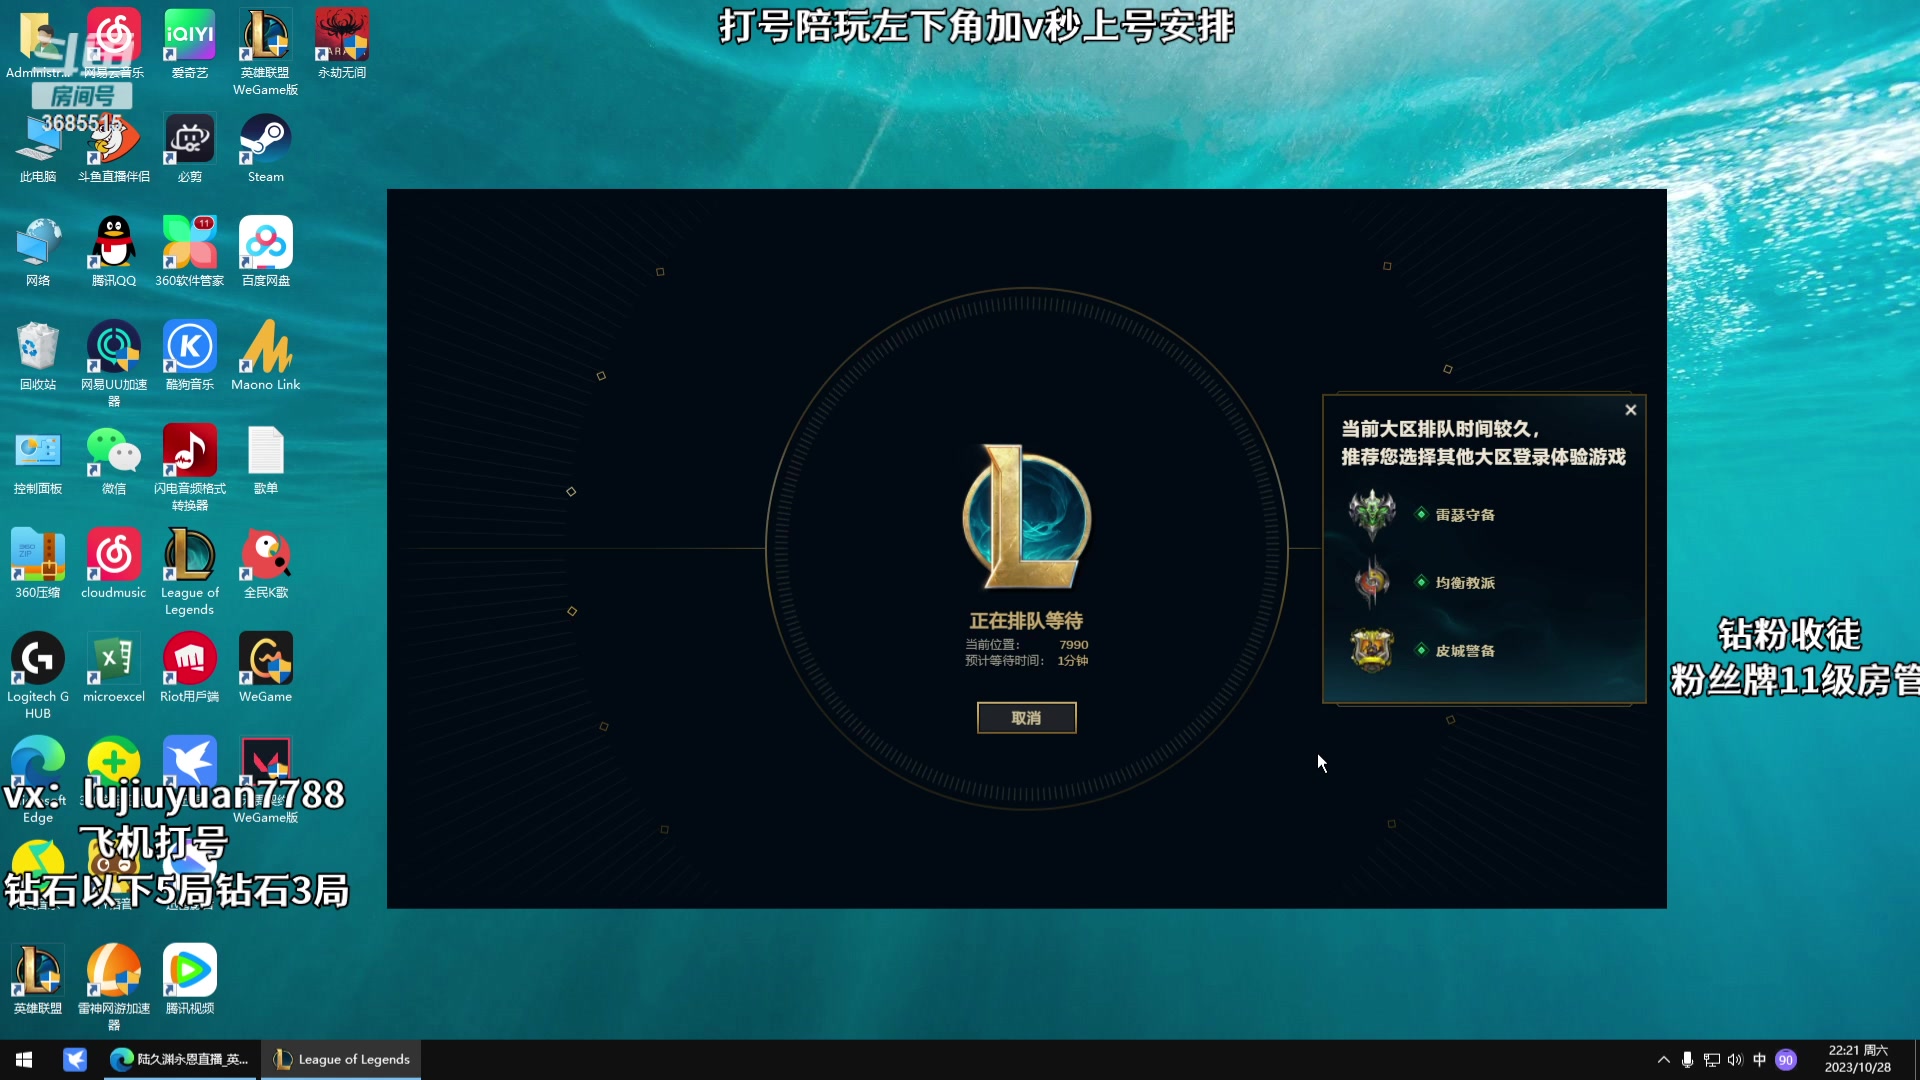Open 英雄联盟 WeGame版 icon in top row
The width and height of the screenshot is (1920, 1080).
[265, 53]
